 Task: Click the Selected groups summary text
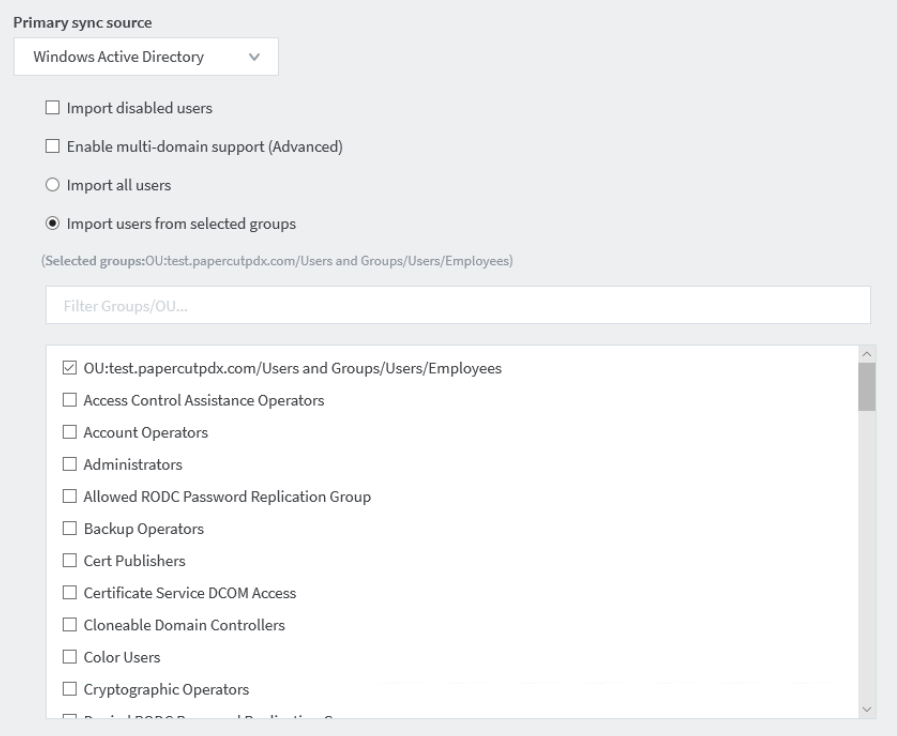(x=277, y=261)
